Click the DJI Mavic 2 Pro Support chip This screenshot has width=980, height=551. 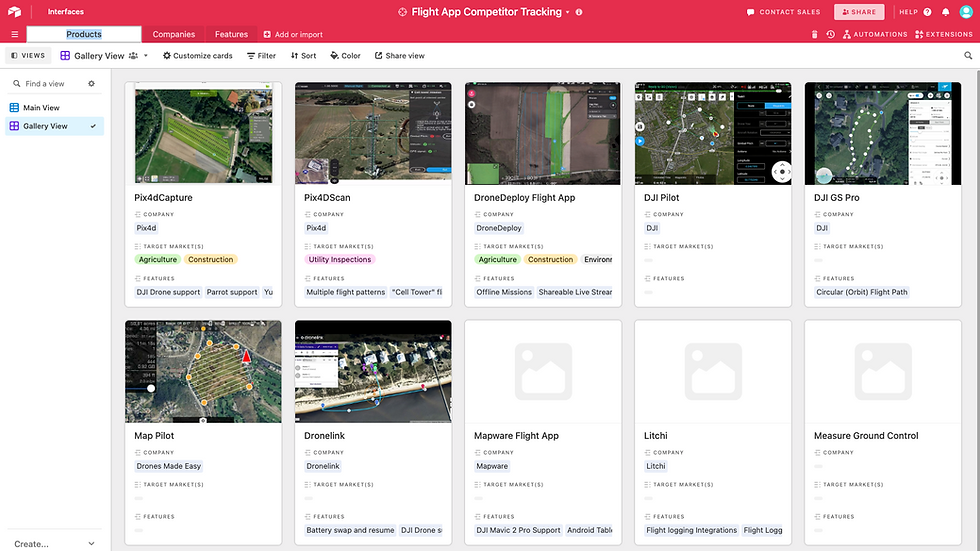coord(518,530)
